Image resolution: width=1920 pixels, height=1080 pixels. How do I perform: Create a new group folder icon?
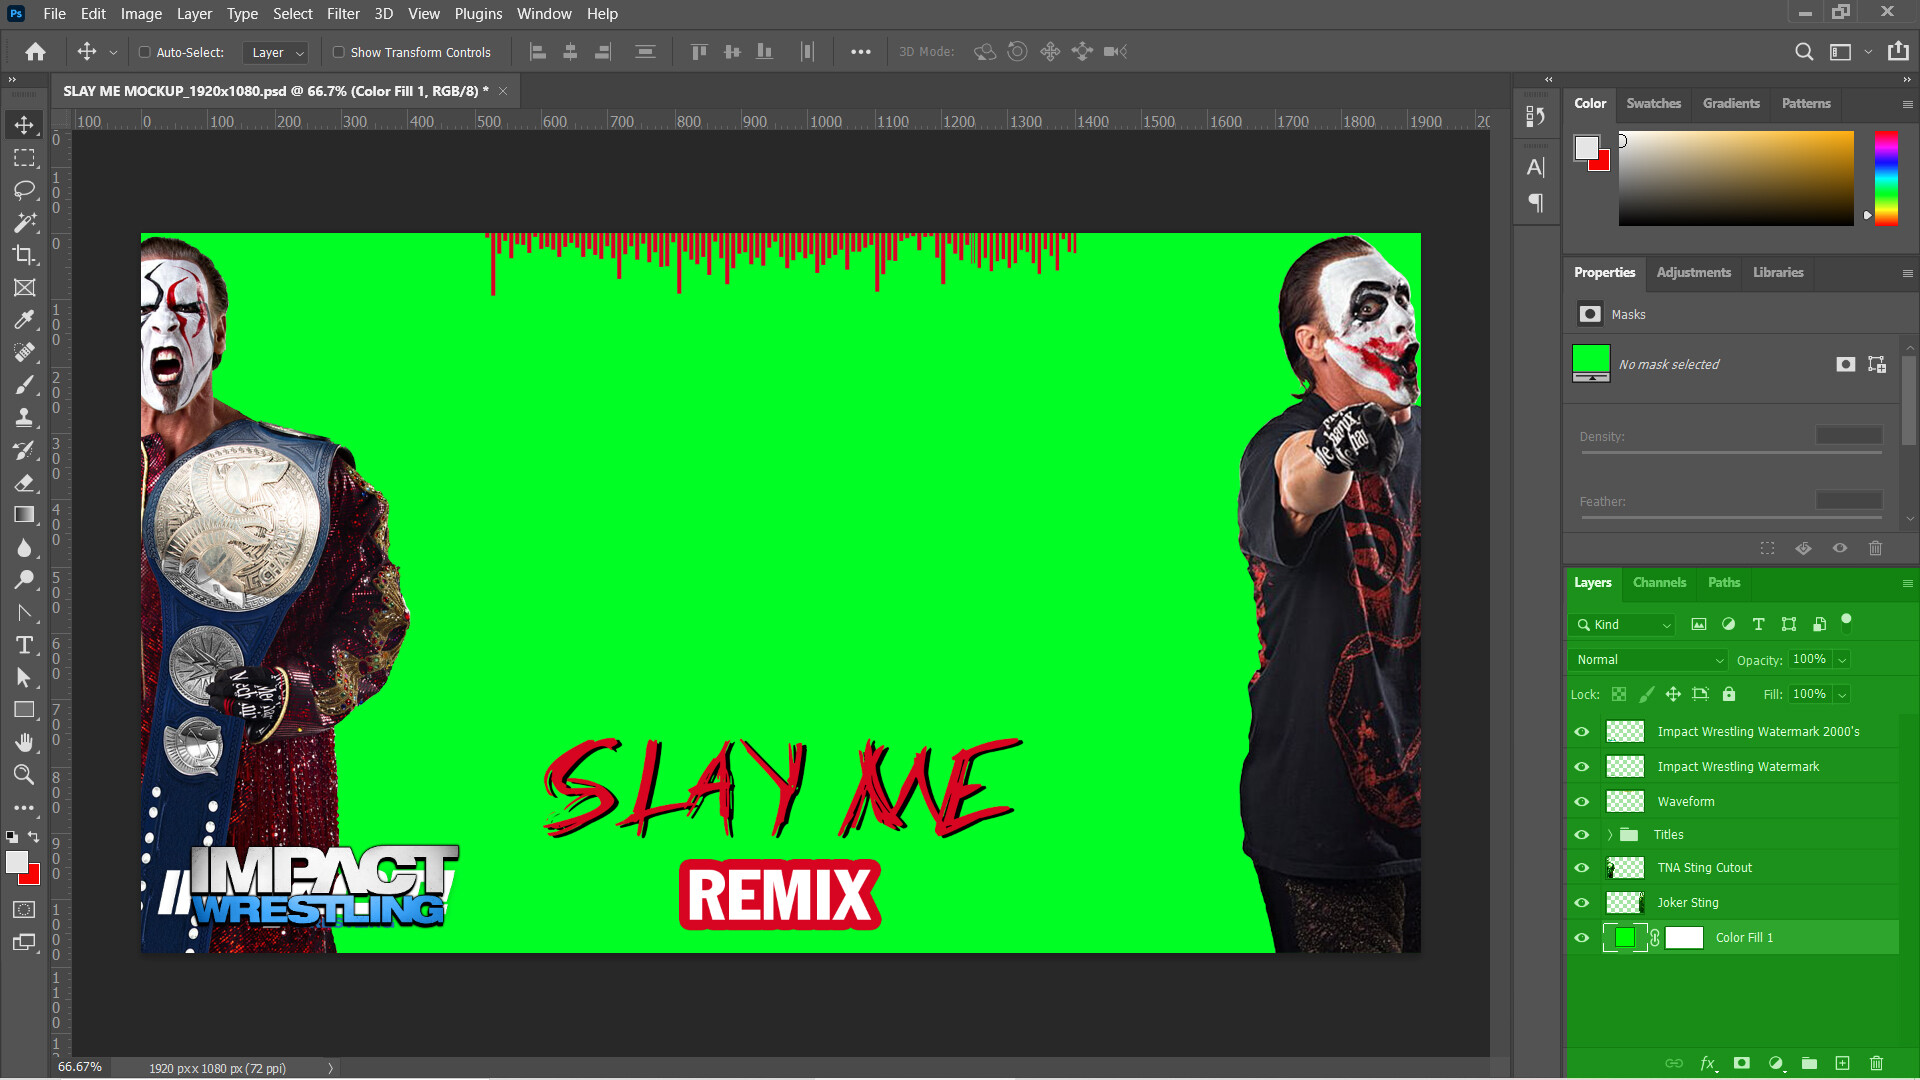(1809, 1063)
